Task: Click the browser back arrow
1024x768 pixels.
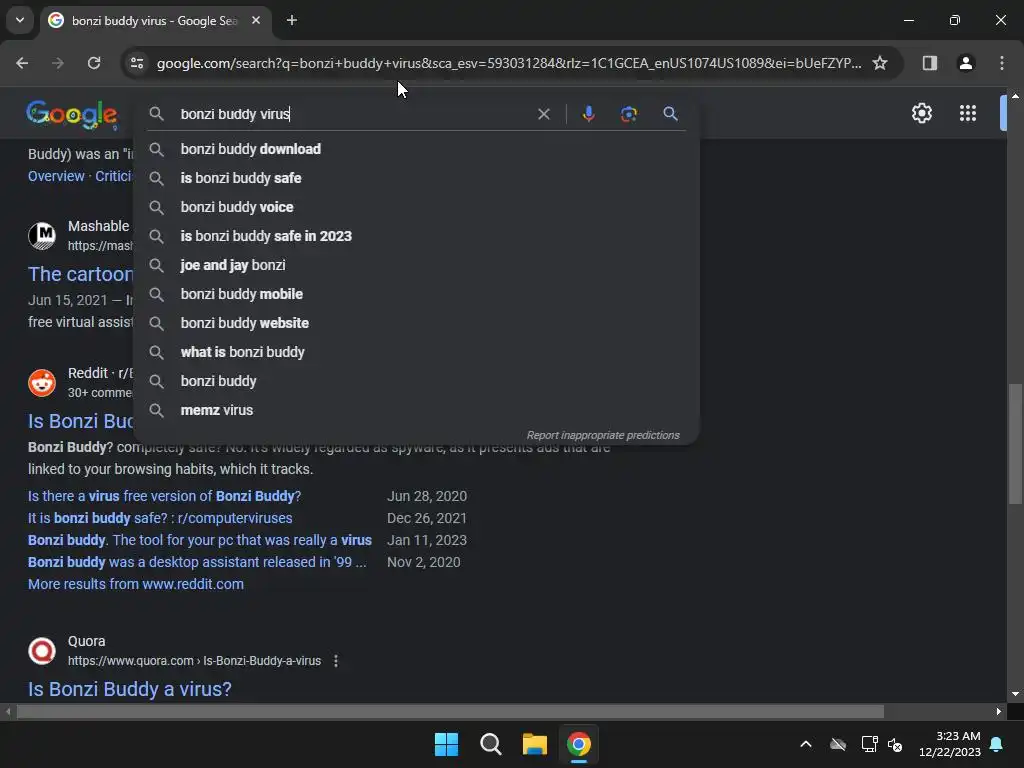Action: tap(22, 63)
